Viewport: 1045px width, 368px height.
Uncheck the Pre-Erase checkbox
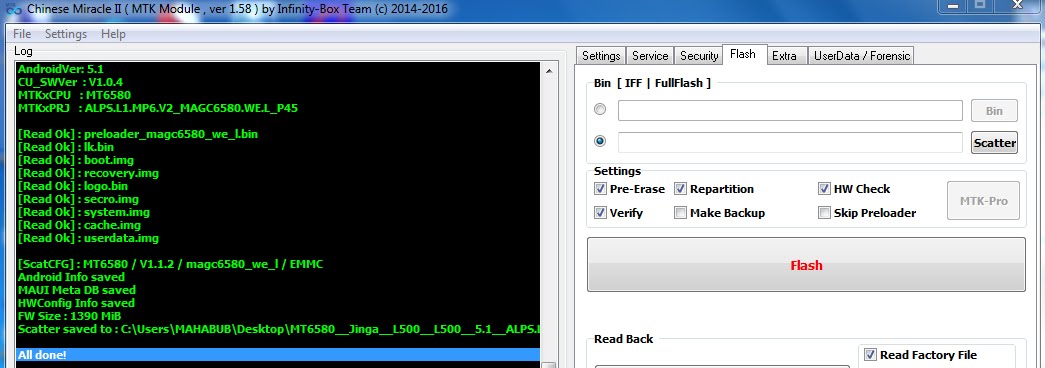tap(600, 189)
